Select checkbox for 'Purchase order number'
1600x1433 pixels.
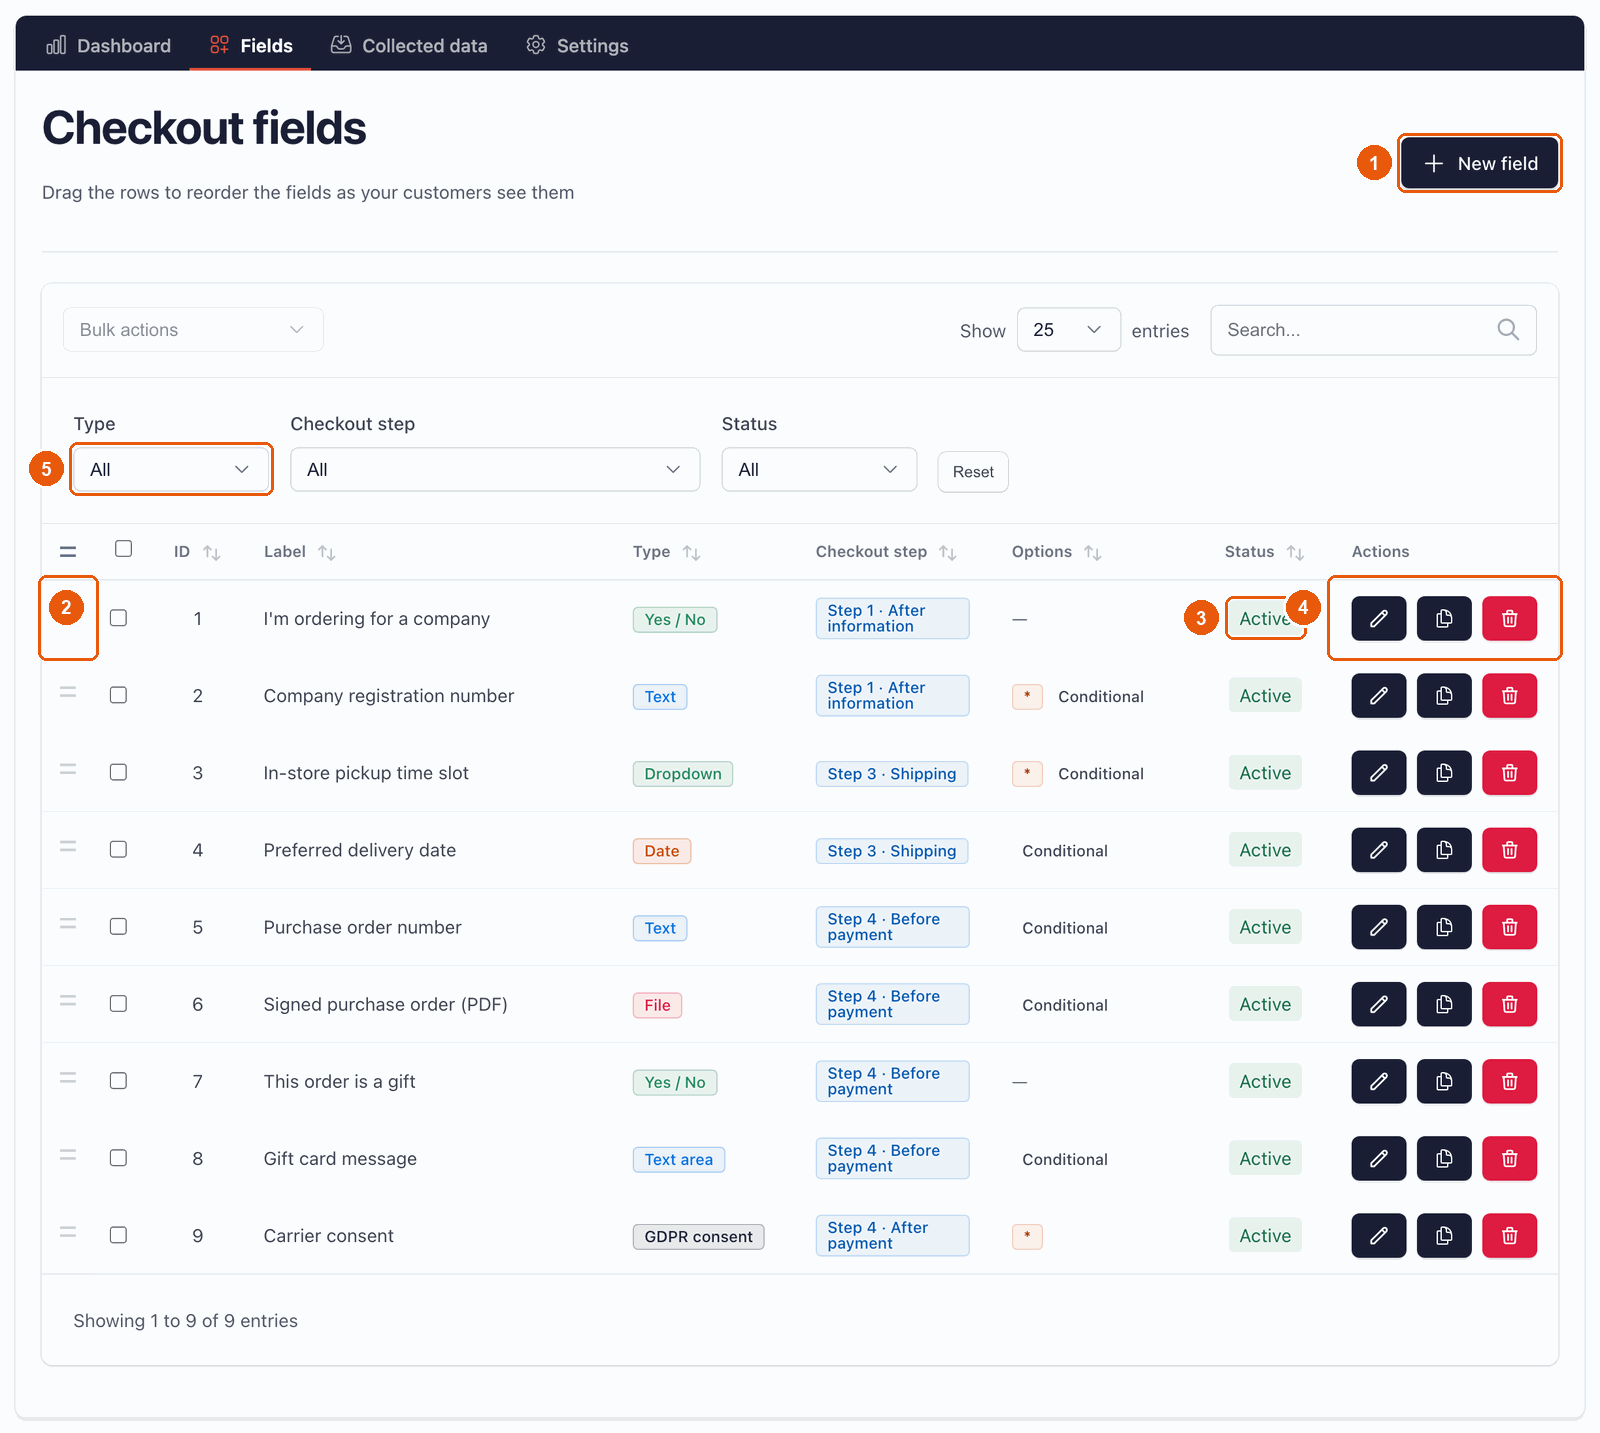tap(118, 926)
